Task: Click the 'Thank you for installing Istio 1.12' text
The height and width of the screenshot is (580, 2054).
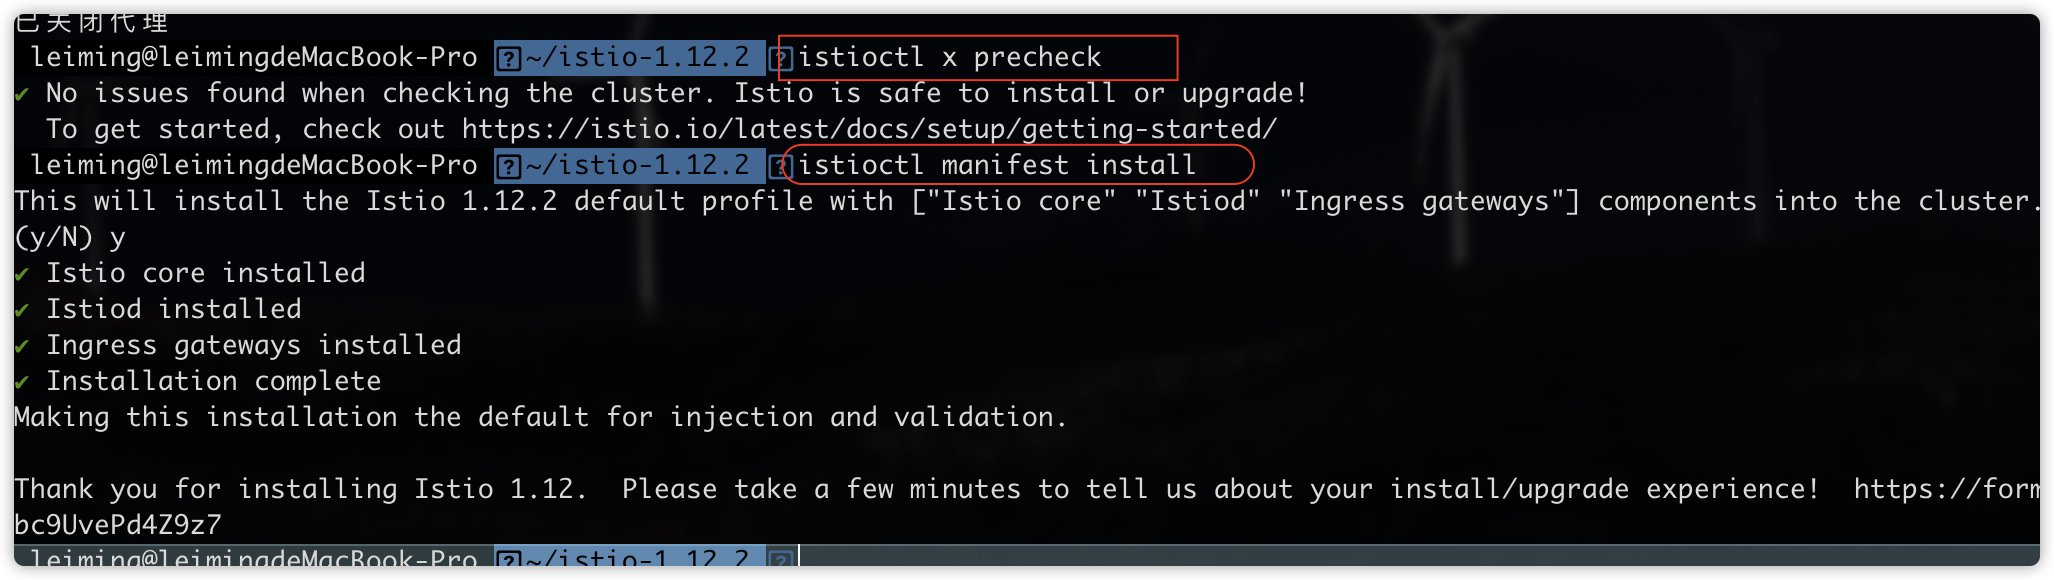Action: coord(299,489)
